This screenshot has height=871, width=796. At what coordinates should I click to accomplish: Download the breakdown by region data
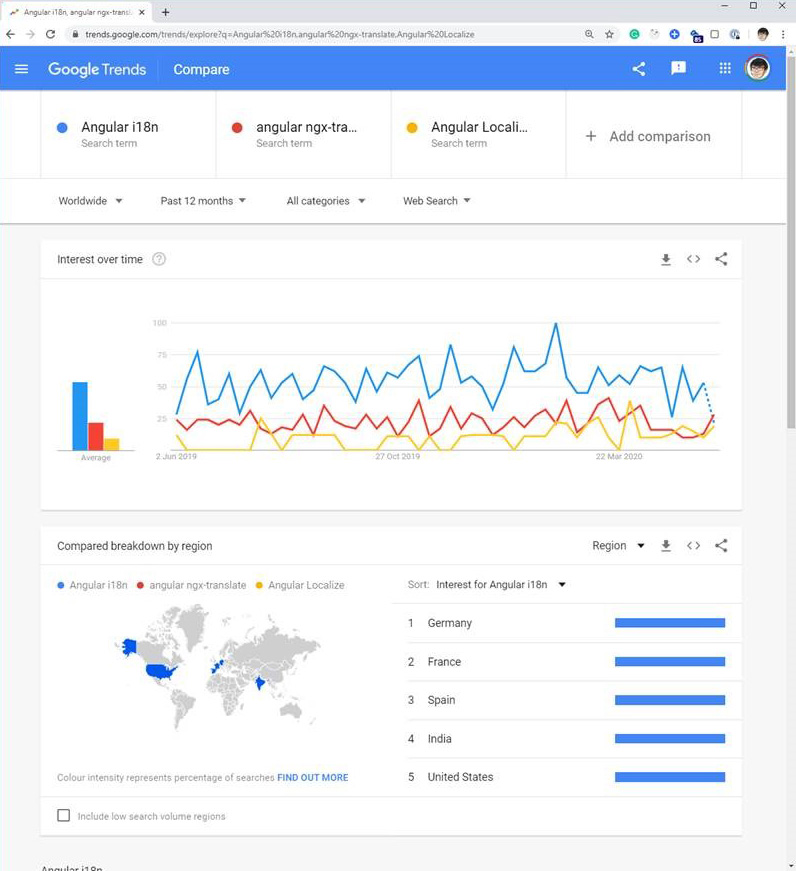(665, 546)
